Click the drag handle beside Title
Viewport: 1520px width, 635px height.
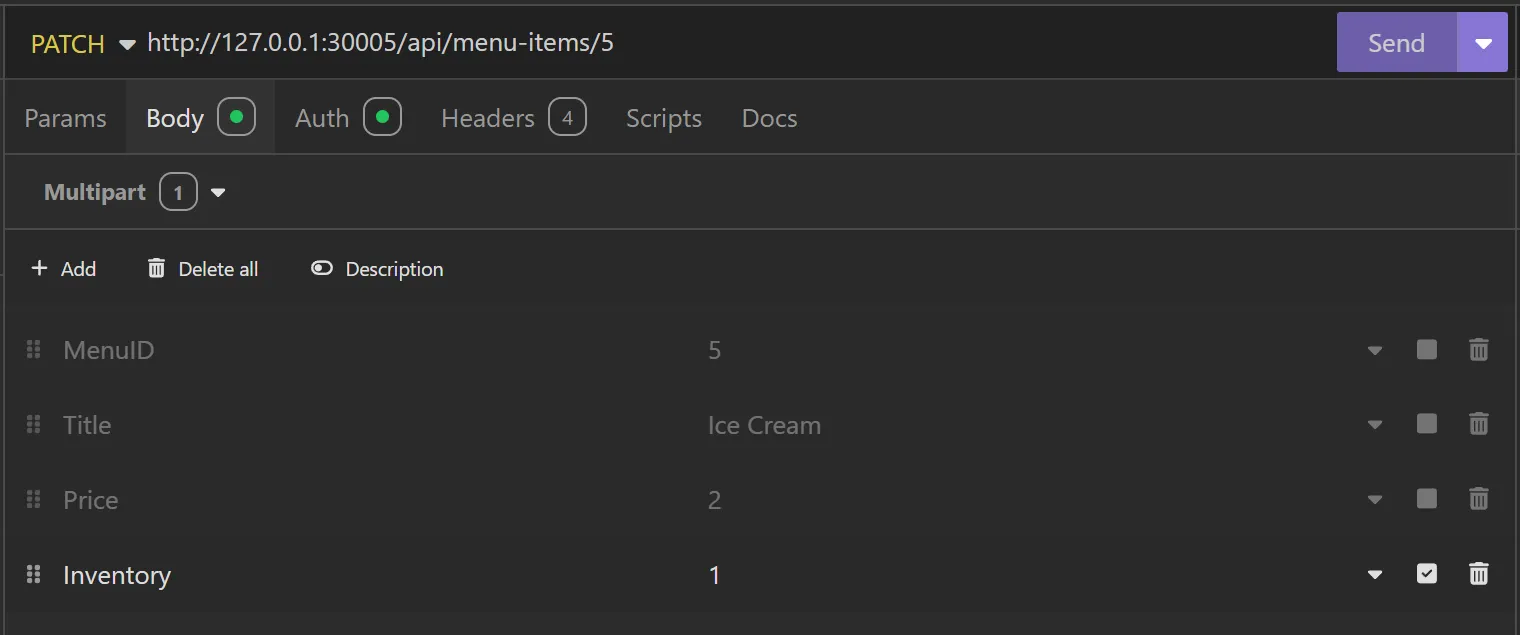(x=33, y=424)
